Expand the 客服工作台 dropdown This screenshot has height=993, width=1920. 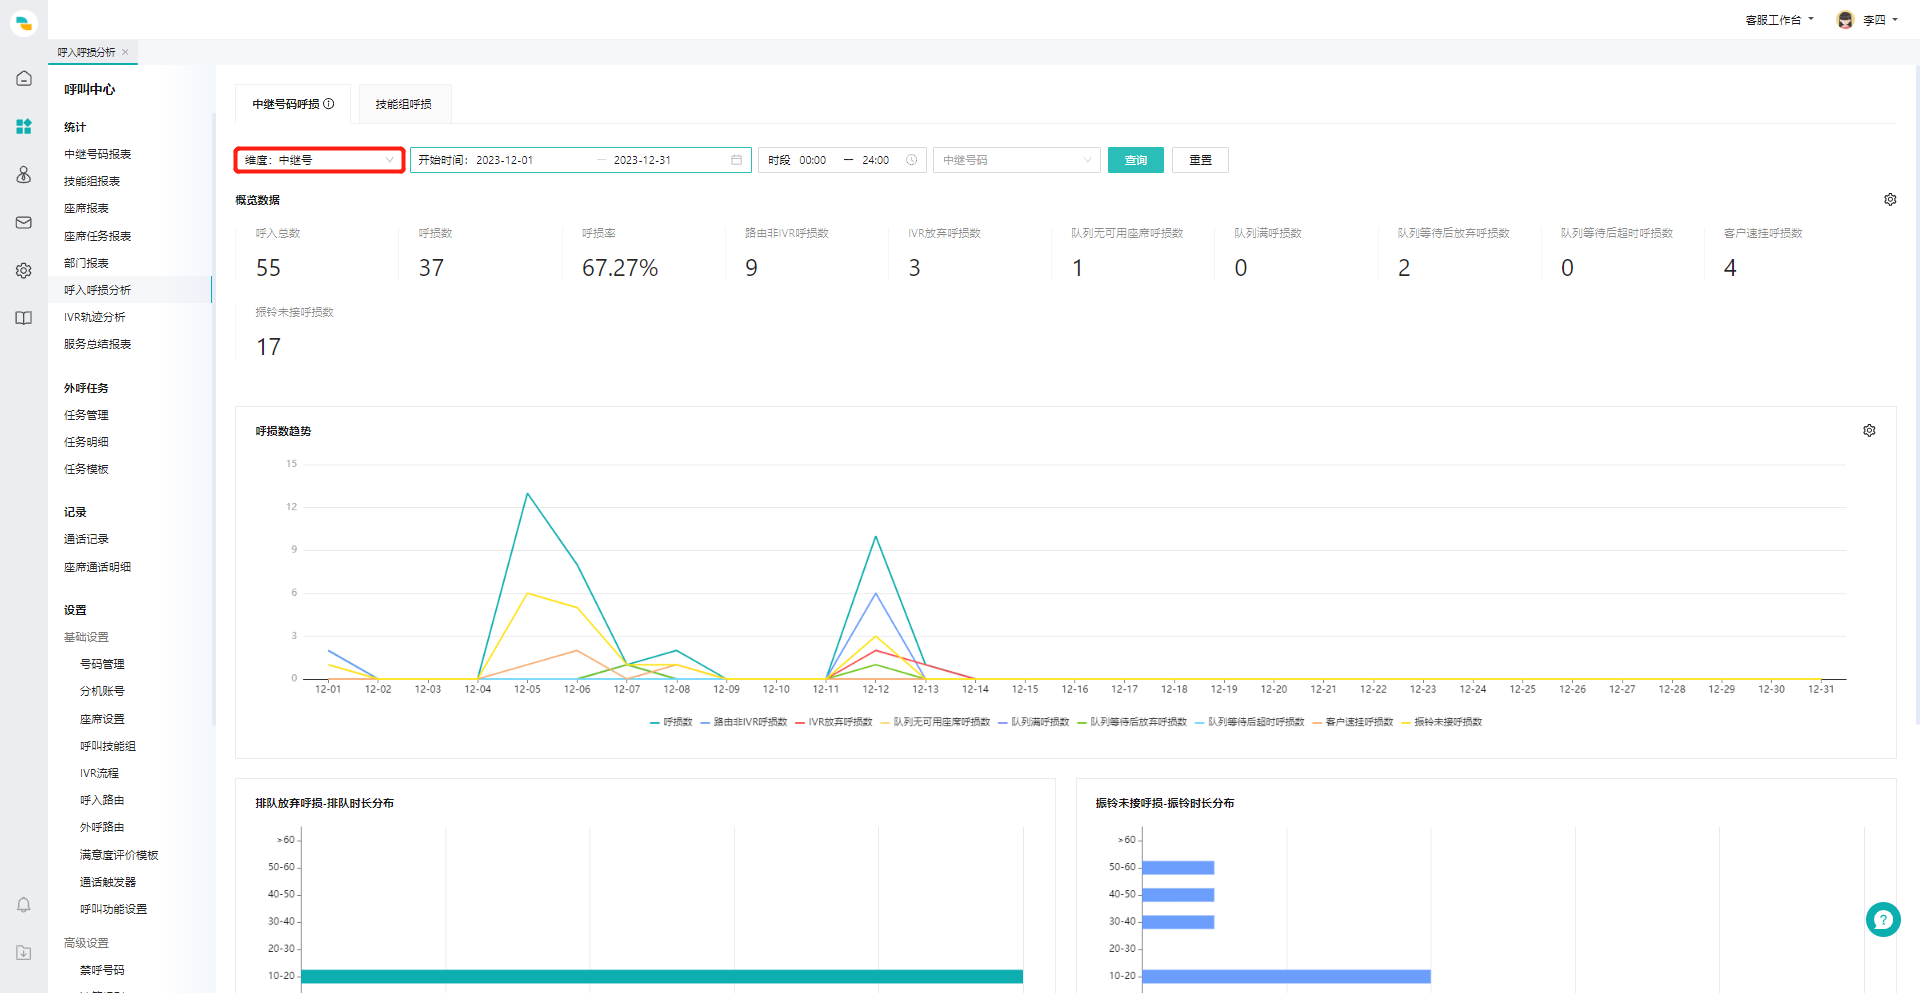click(1779, 20)
